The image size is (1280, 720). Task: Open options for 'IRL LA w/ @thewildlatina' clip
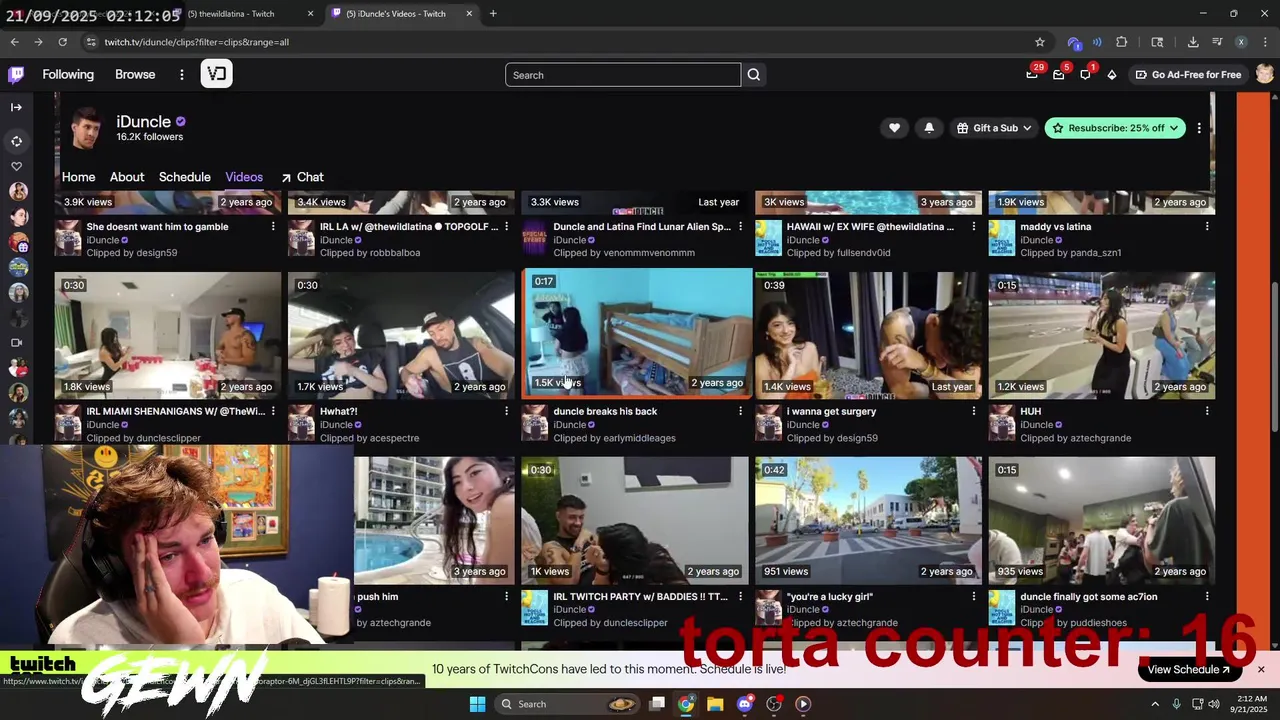click(506, 227)
